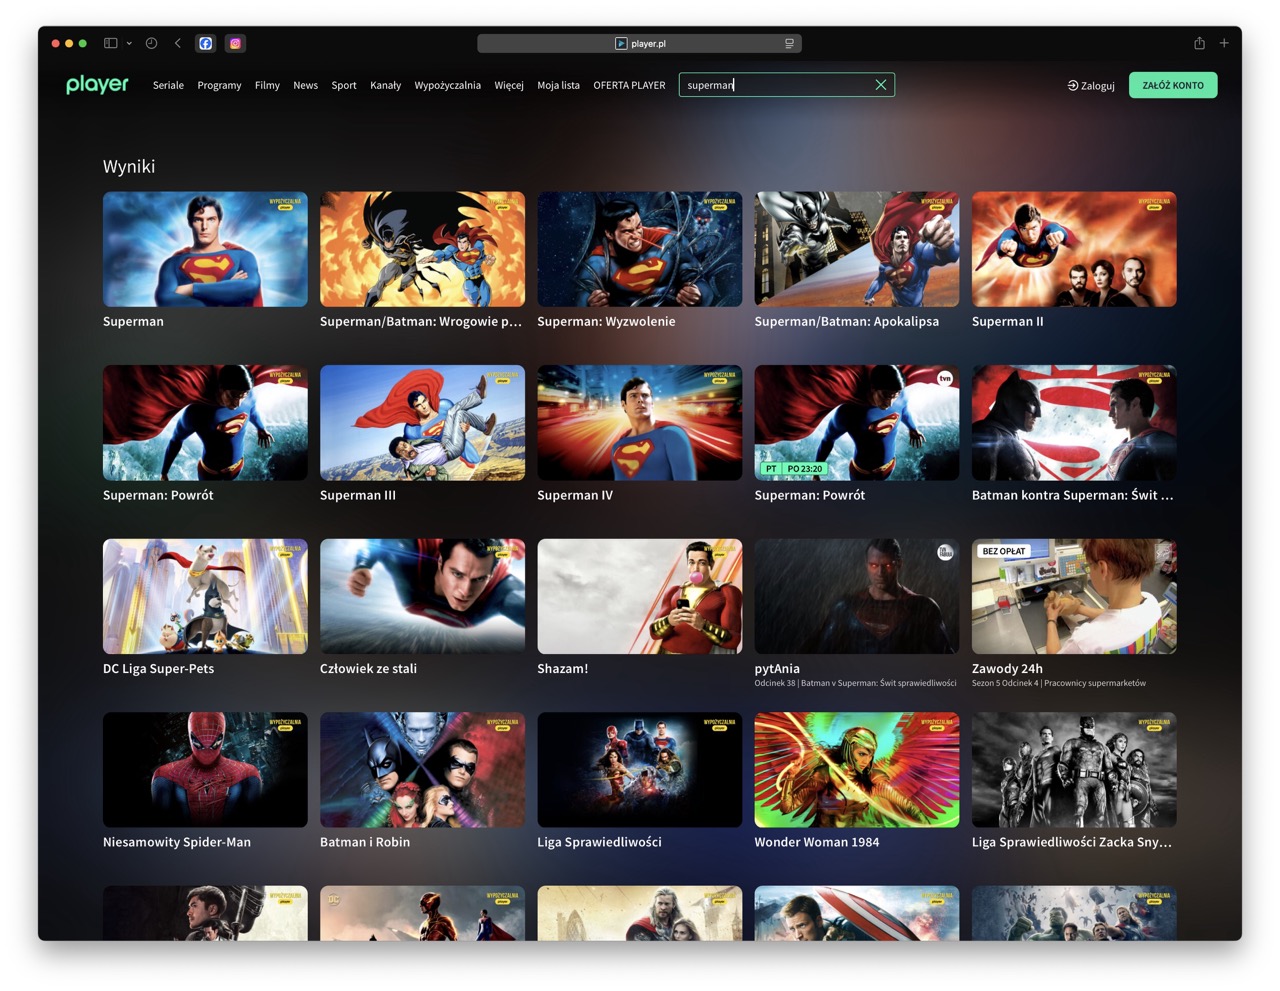Open Batman i Robin thumbnail

point(422,770)
